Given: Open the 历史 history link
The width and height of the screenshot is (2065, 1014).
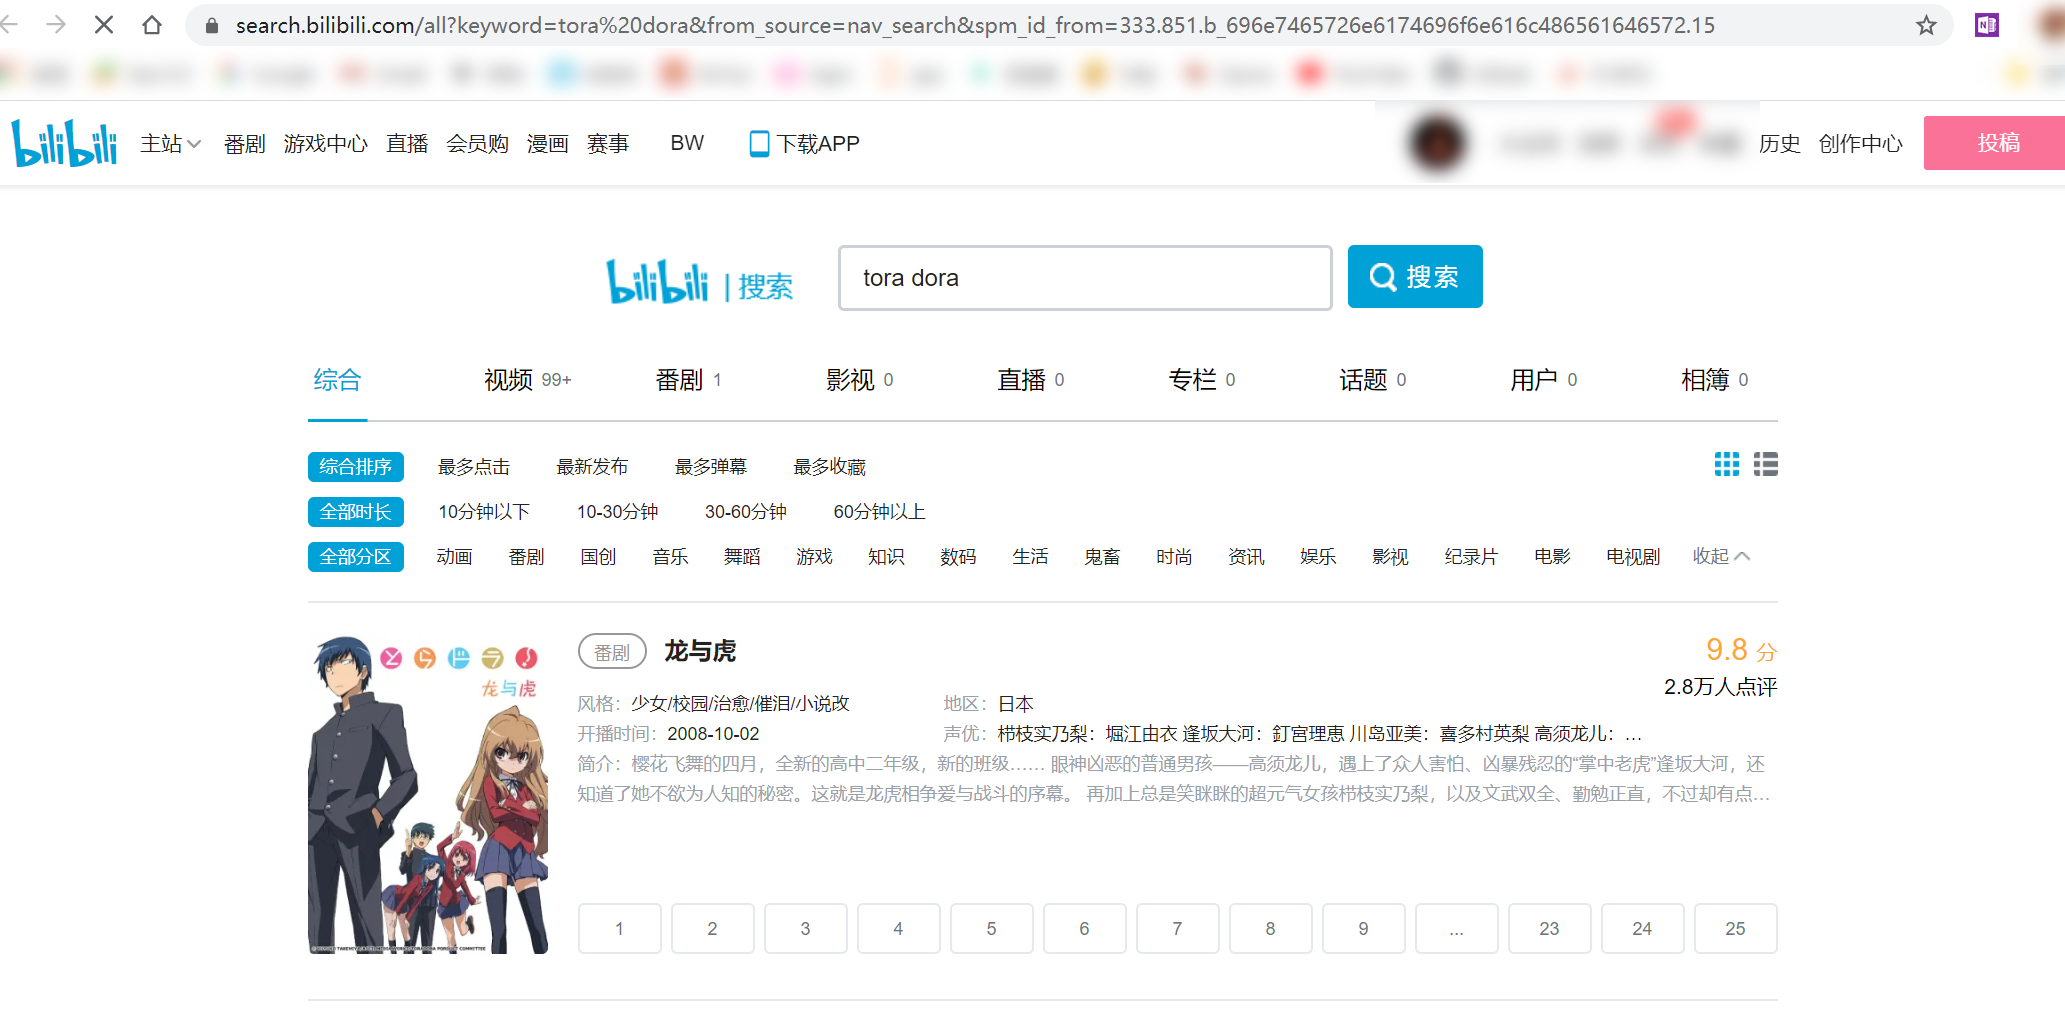Looking at the screenshot, I should point(1779,144).
